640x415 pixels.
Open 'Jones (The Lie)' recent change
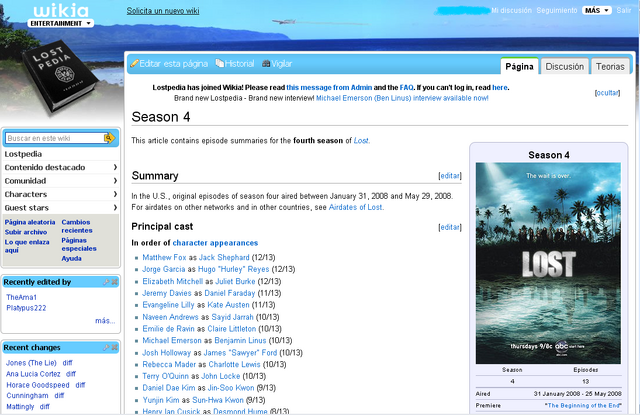pyautogui.click(x=31, y=363)
